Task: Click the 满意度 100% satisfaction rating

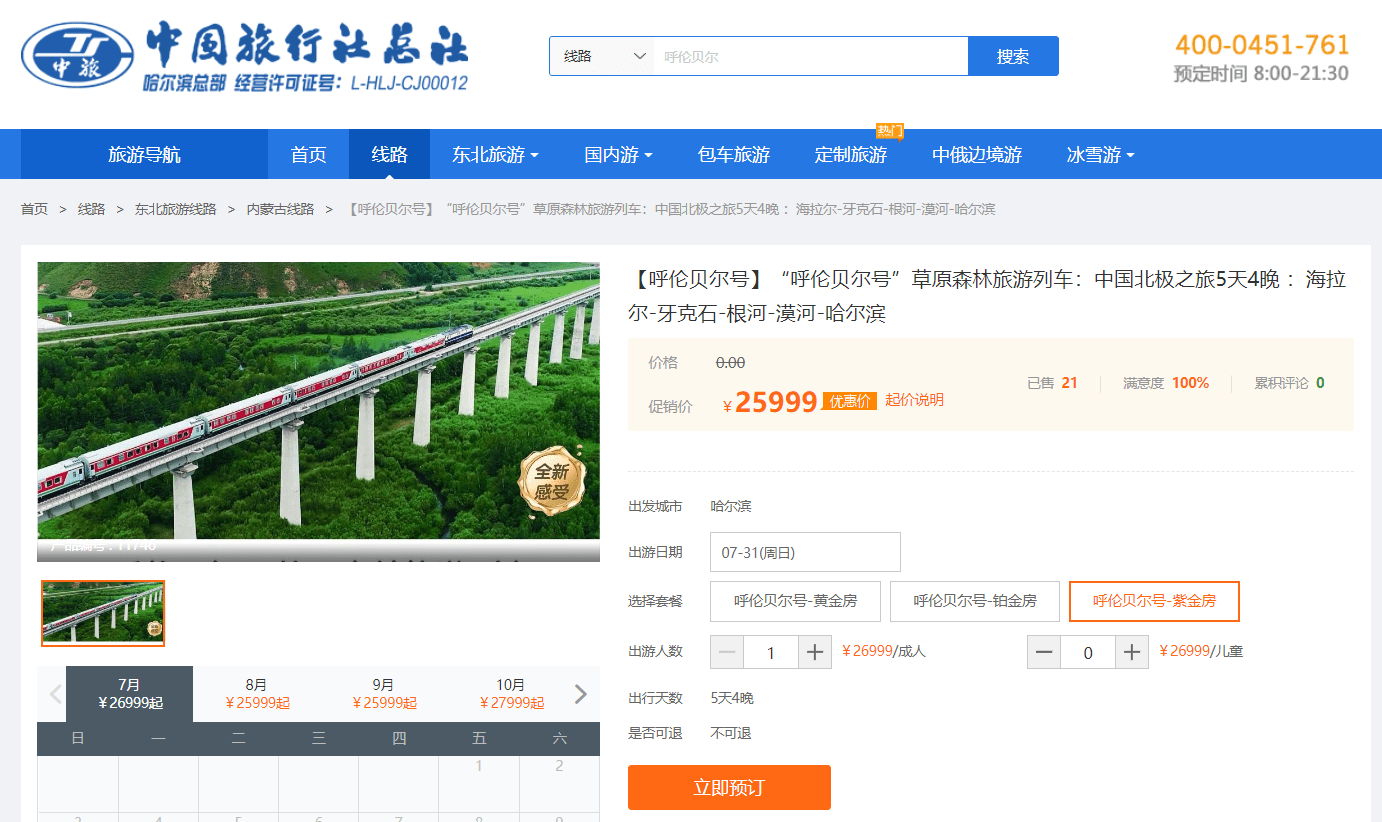Action: [x=1166, y=383]
